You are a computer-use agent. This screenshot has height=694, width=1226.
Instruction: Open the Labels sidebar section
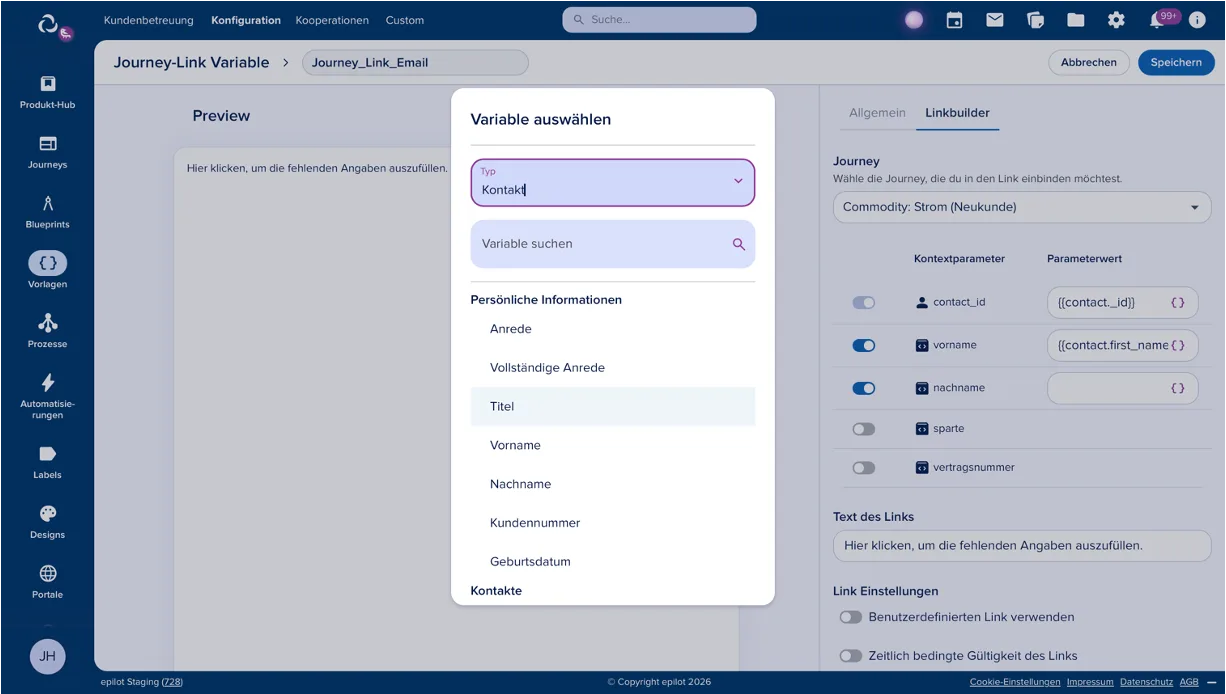(x=47, y=462)
